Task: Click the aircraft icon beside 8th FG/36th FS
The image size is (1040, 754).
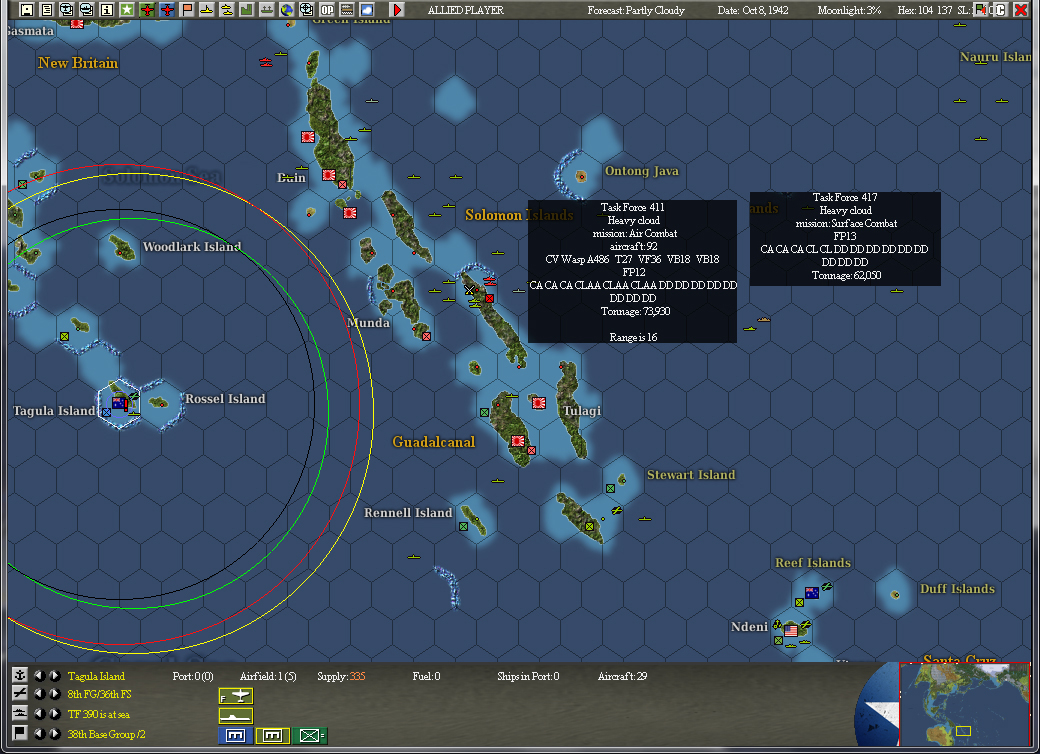Action: point(20,694)
